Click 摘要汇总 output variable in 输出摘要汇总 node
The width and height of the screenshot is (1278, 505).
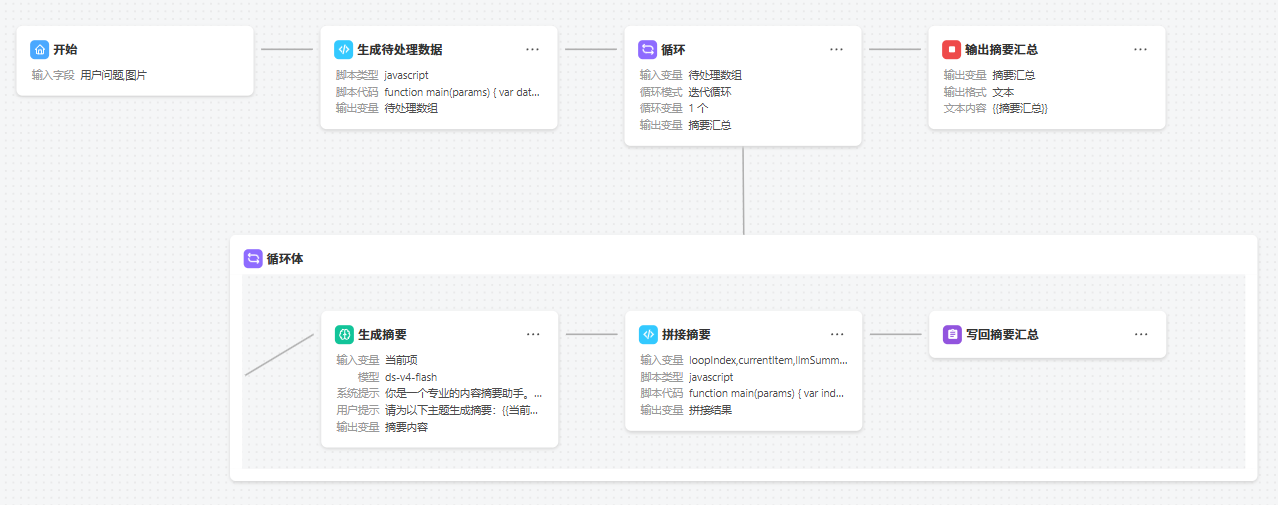[1014, 75]
